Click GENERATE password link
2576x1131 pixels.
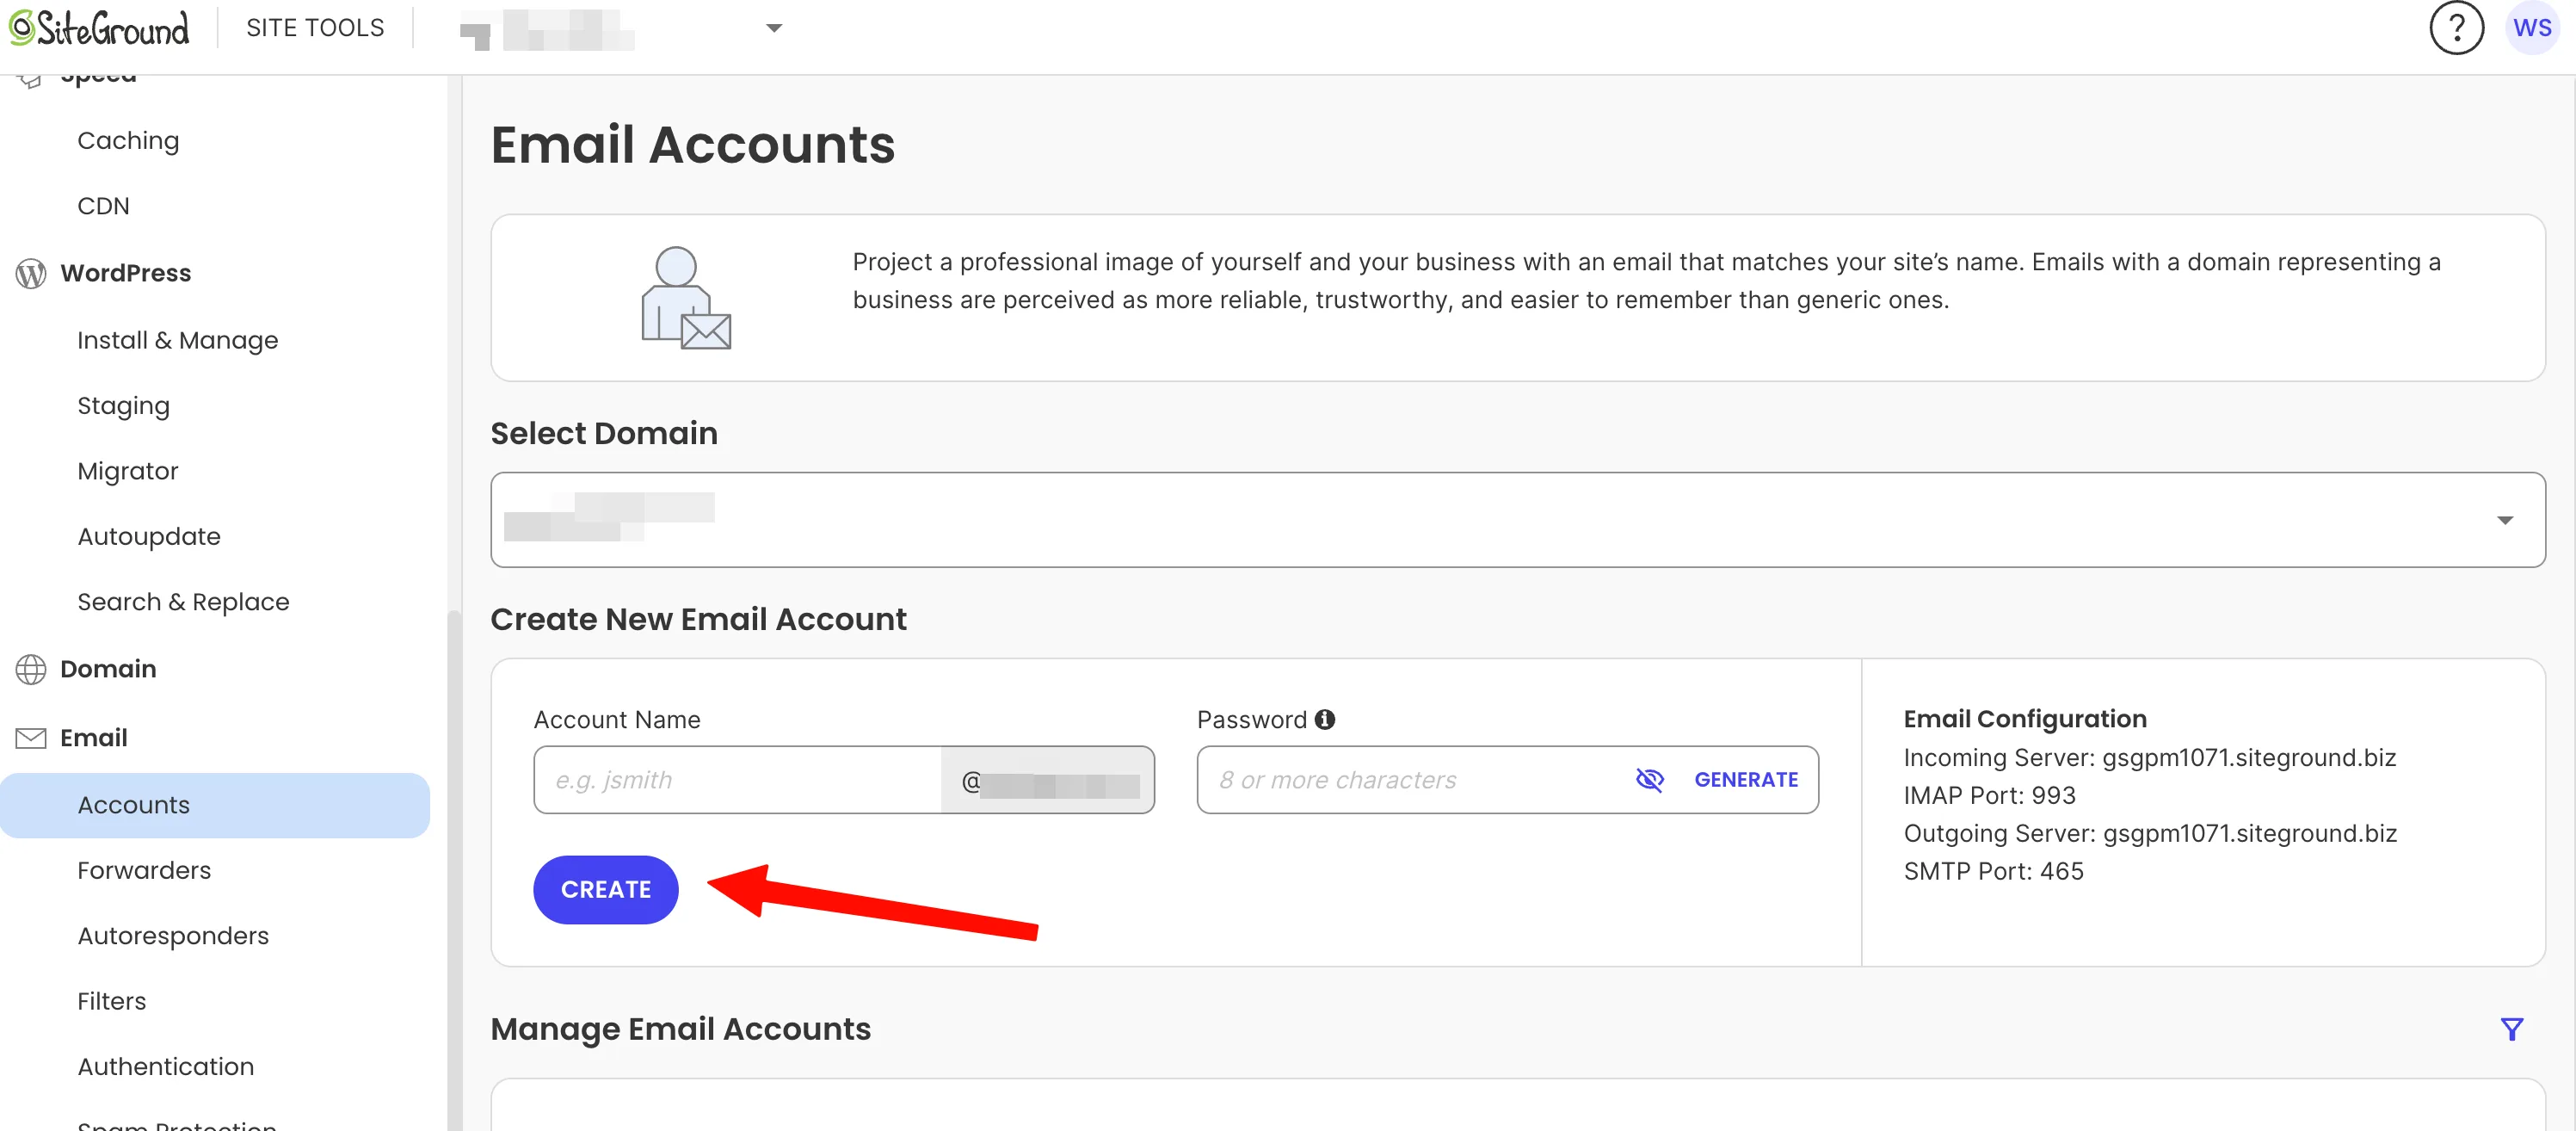coord(1746,780)
